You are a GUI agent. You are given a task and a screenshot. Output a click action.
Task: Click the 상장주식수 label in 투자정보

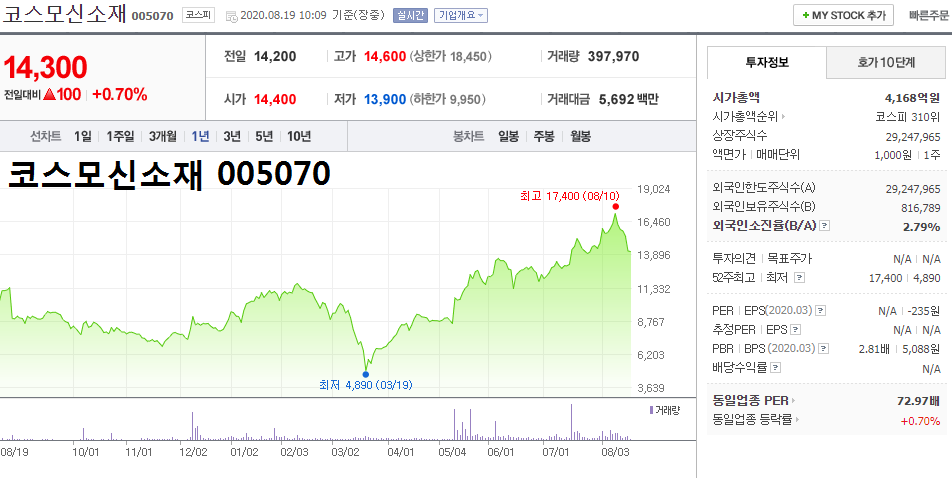pos(740,135)
